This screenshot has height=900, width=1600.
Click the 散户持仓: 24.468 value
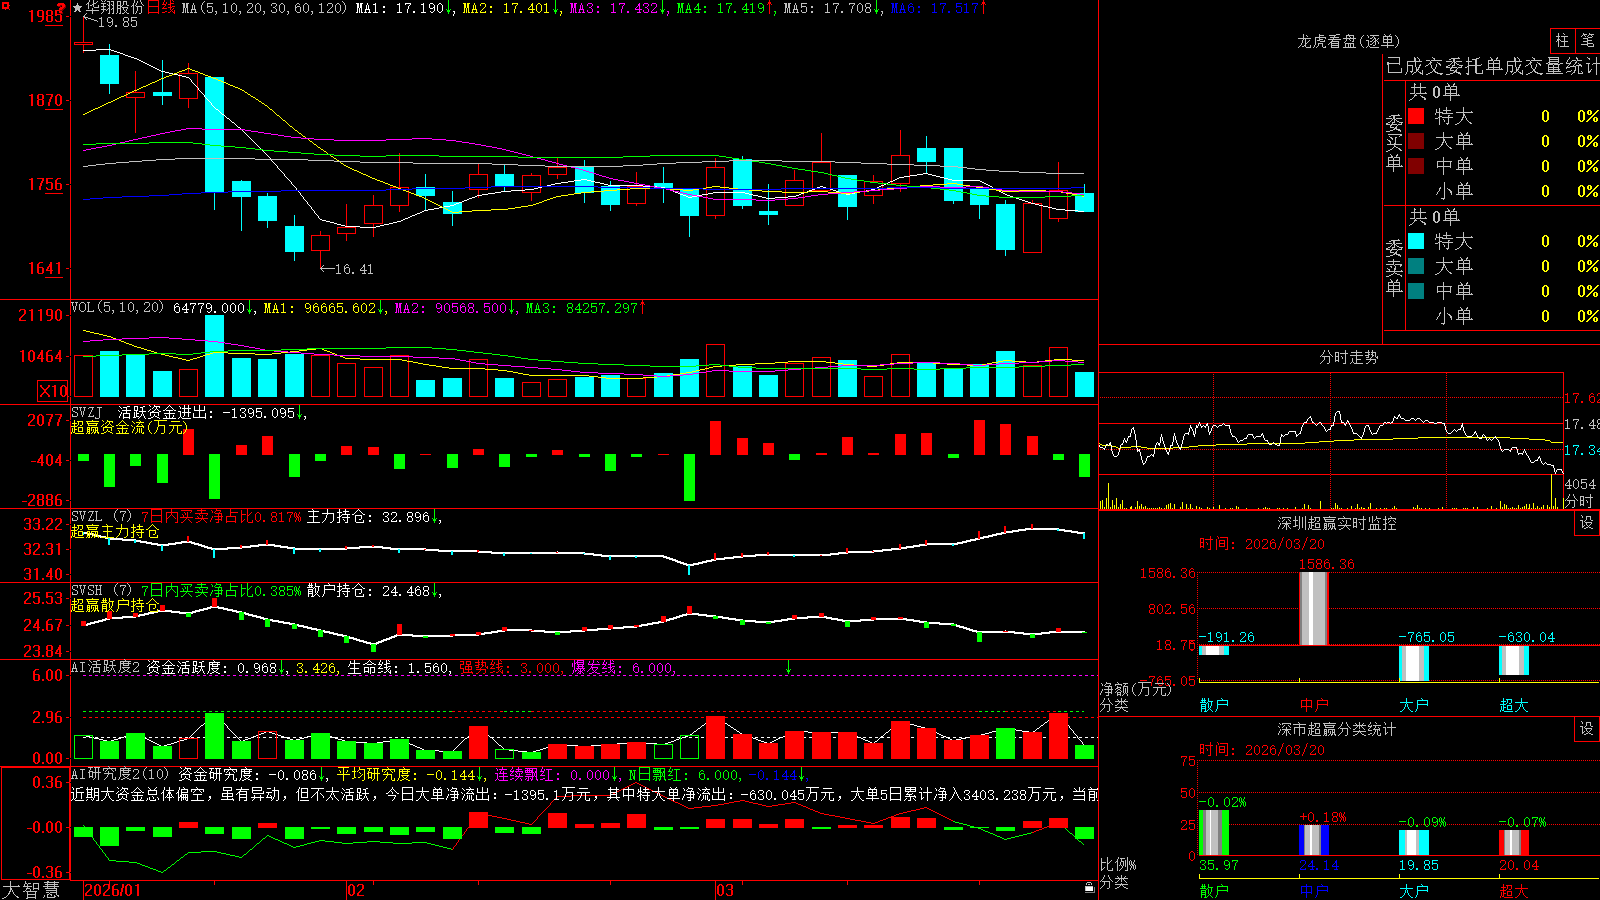coord(368,591)
